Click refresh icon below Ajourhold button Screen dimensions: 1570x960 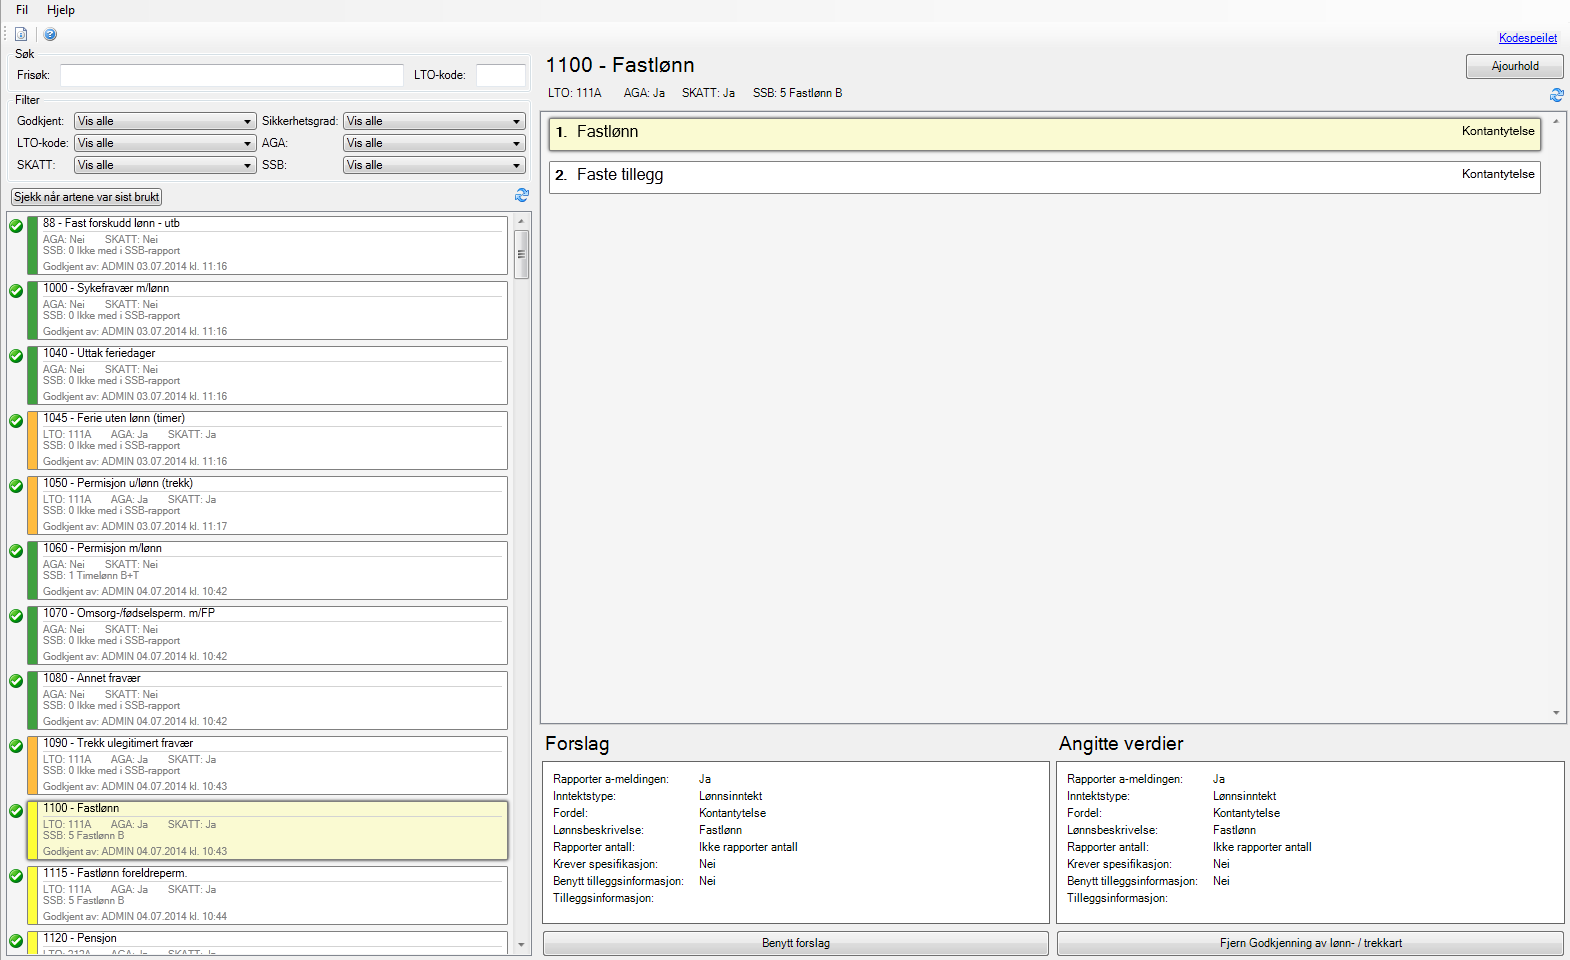point(1557,95)
